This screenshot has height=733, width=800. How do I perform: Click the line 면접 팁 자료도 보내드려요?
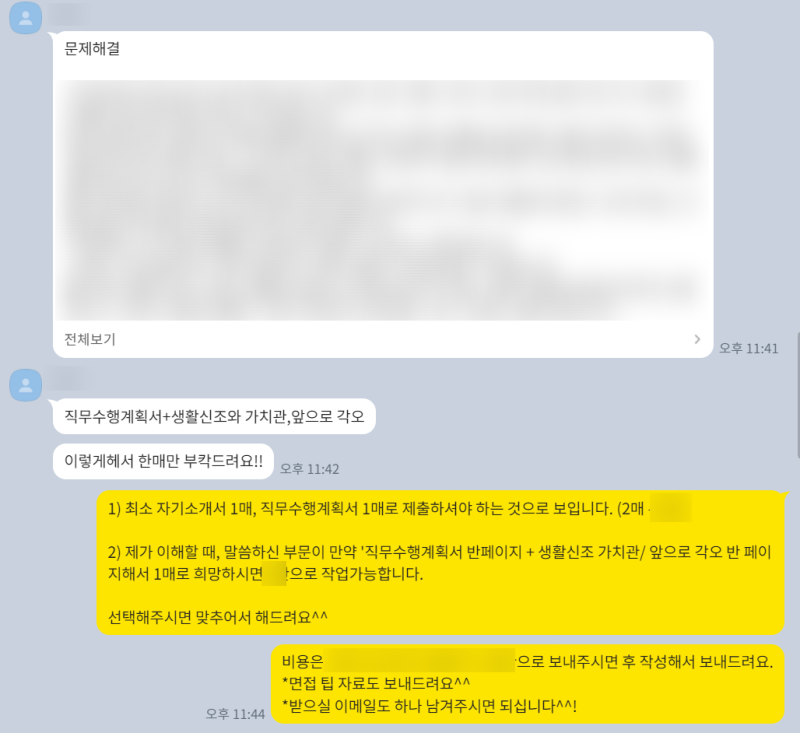[376, 683]
